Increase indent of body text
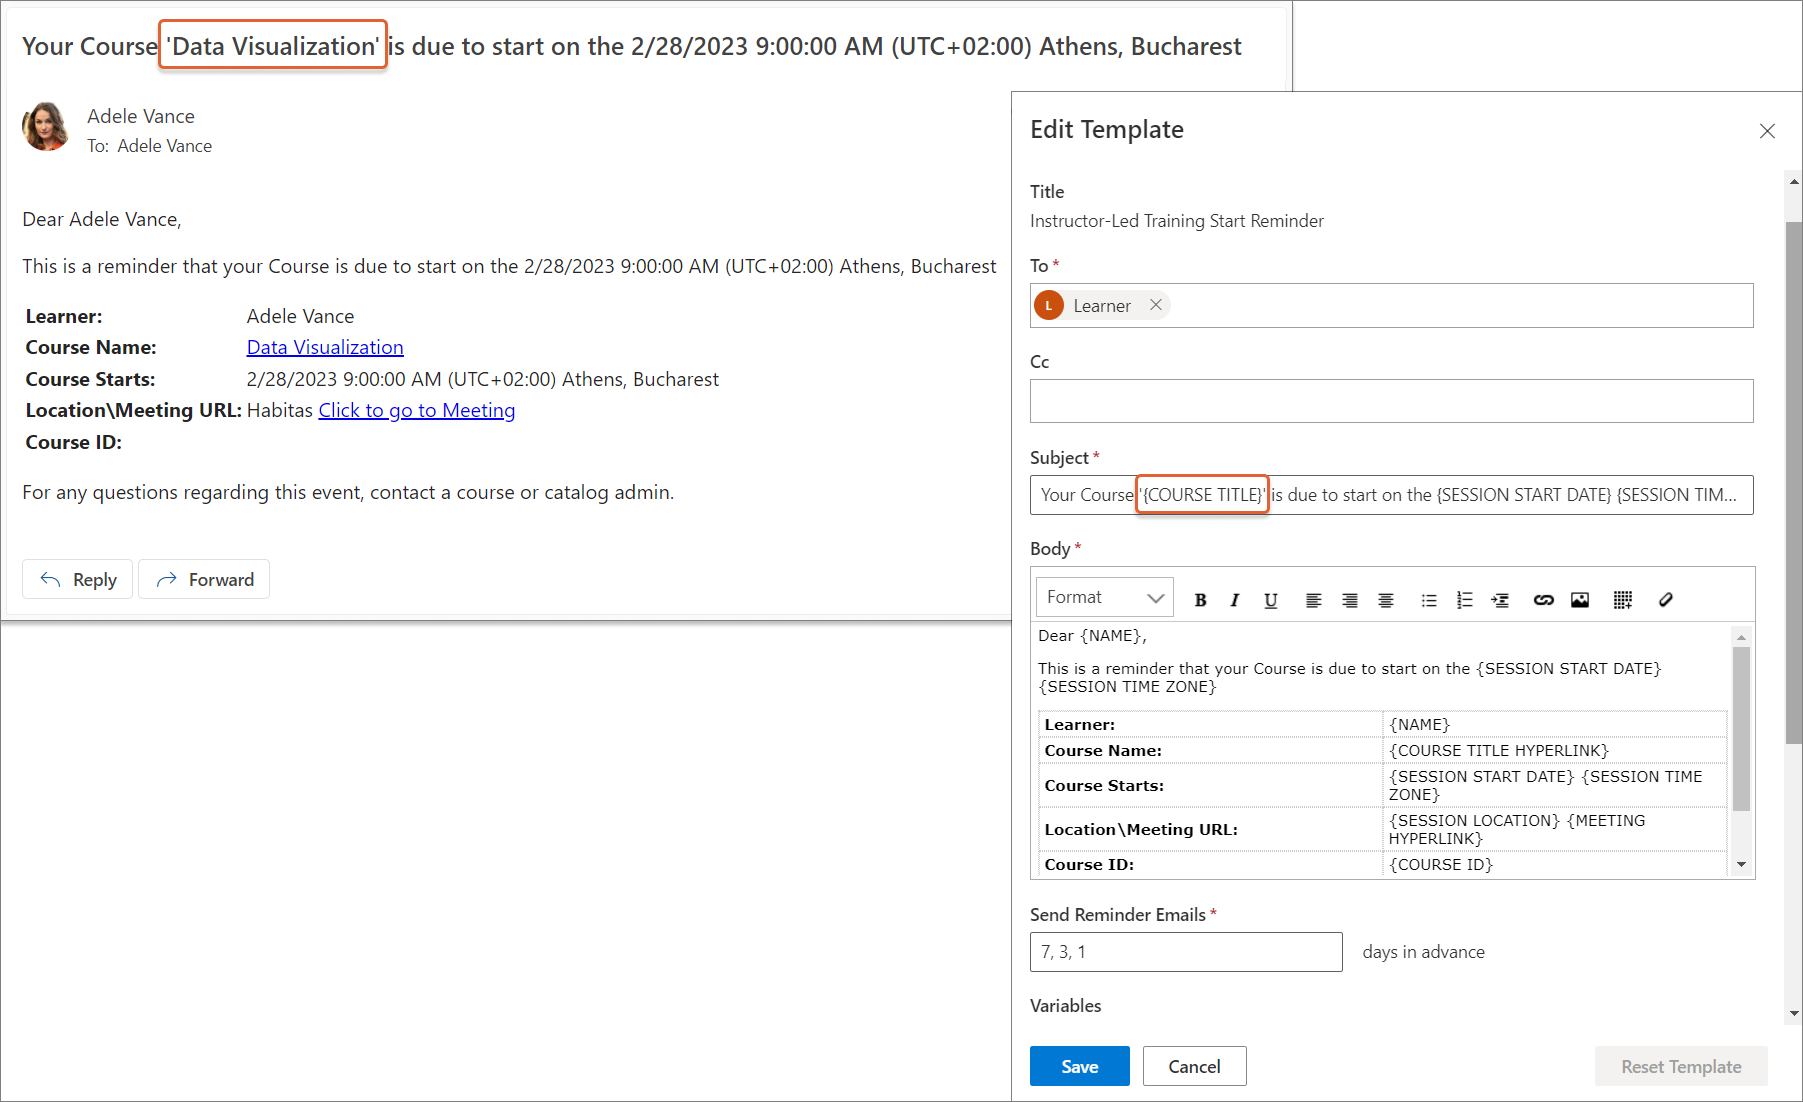The image size is (1803, 1102). click(1500, 600)
